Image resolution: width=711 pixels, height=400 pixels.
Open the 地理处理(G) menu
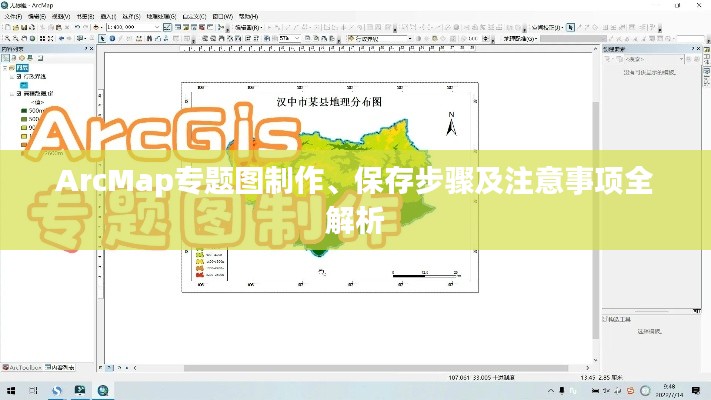[161, 17]
